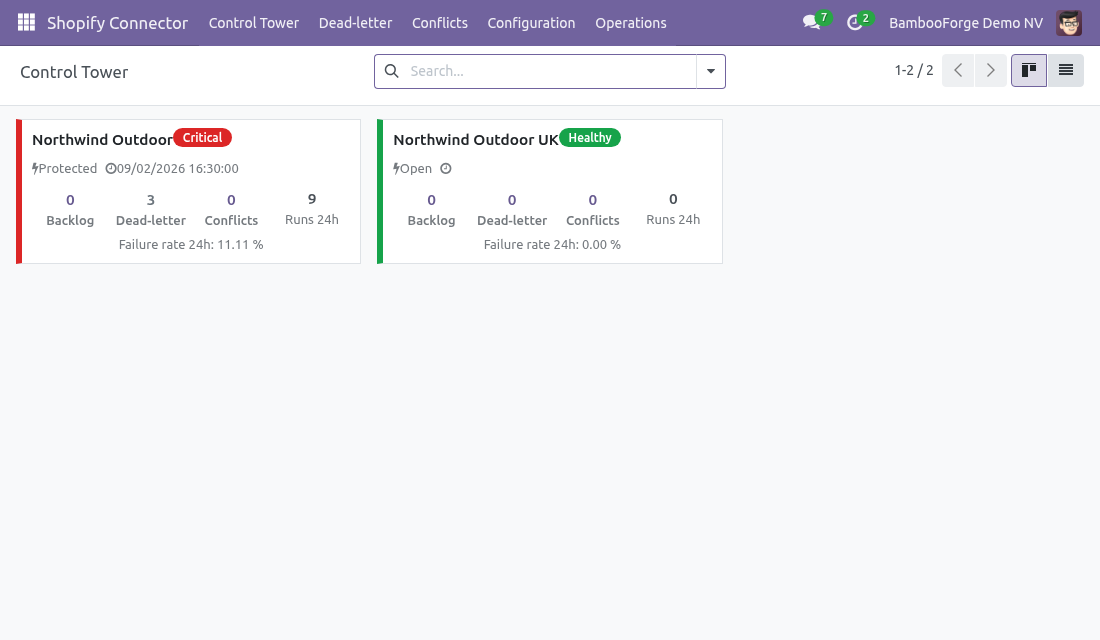This screenshot has width=1100, height=640.
Task: Go to next page of records
Action: pyautogui.click(x=991, y=70)
